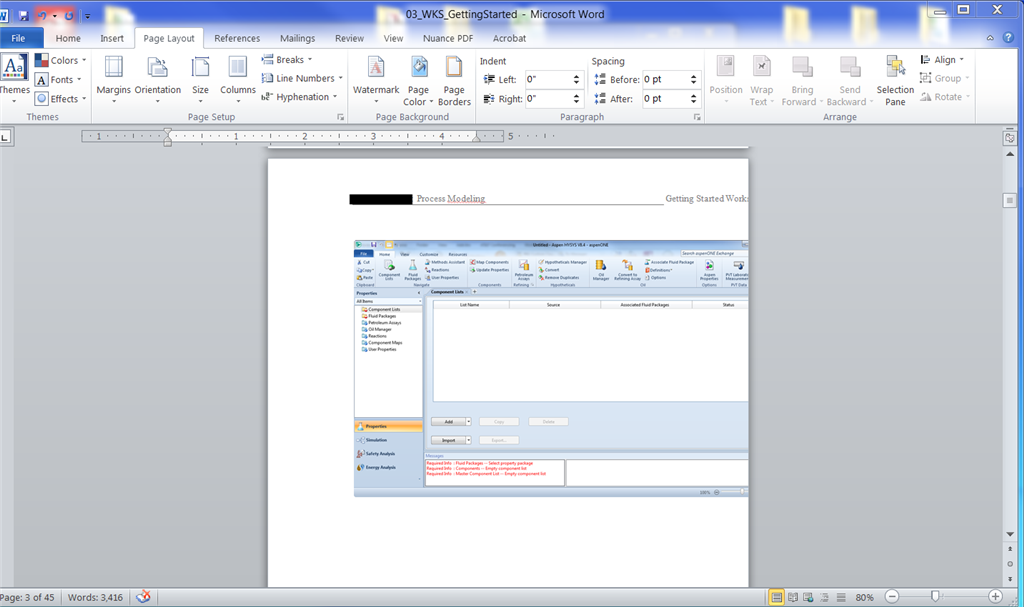Open the Undo history dropdown arrow
The height and width of the screenshot is (607, 1024).
click(54, 16)
